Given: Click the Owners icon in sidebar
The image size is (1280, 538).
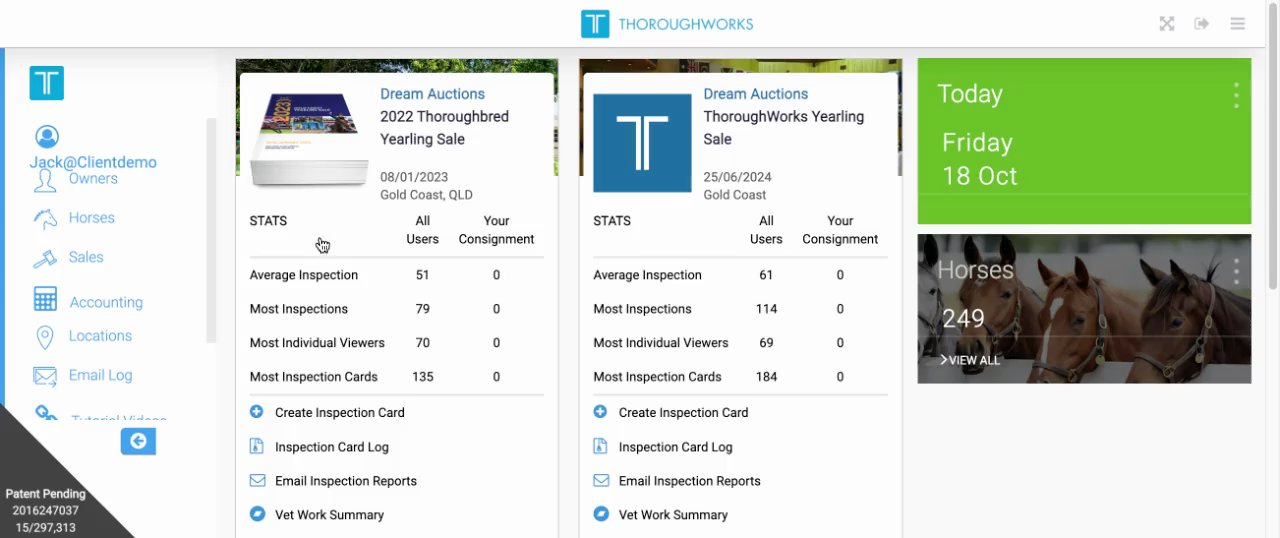Looking at the screenshot, I should pos(45,180).
